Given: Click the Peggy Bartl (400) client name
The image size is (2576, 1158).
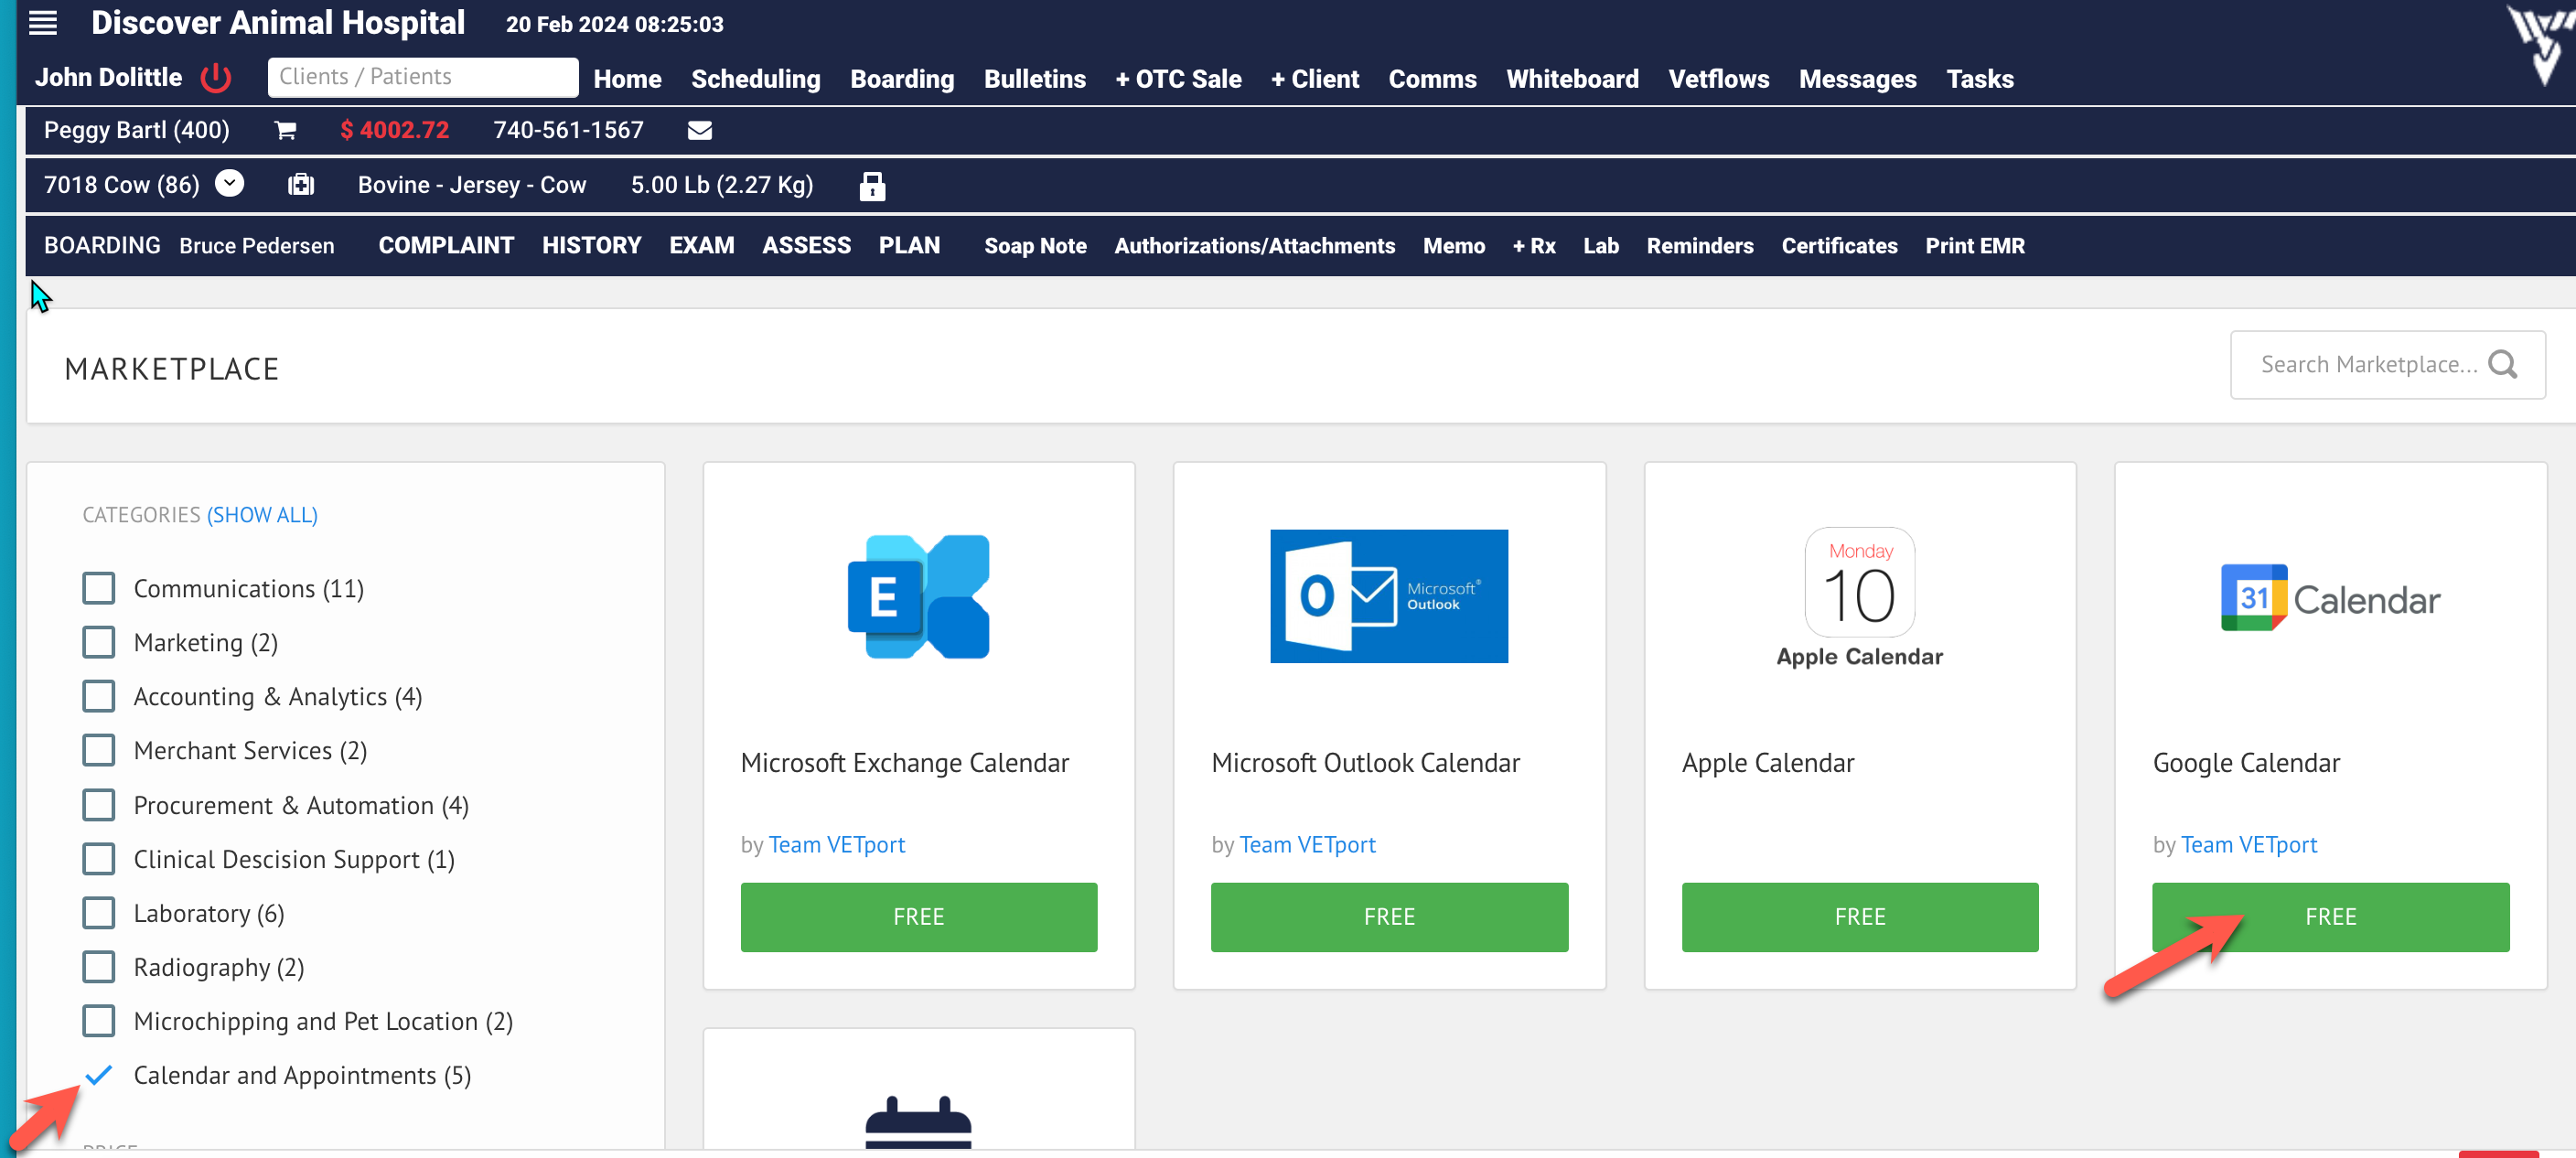Looking at the screenshot, I should pyautogui.click(x=136, y=130).
